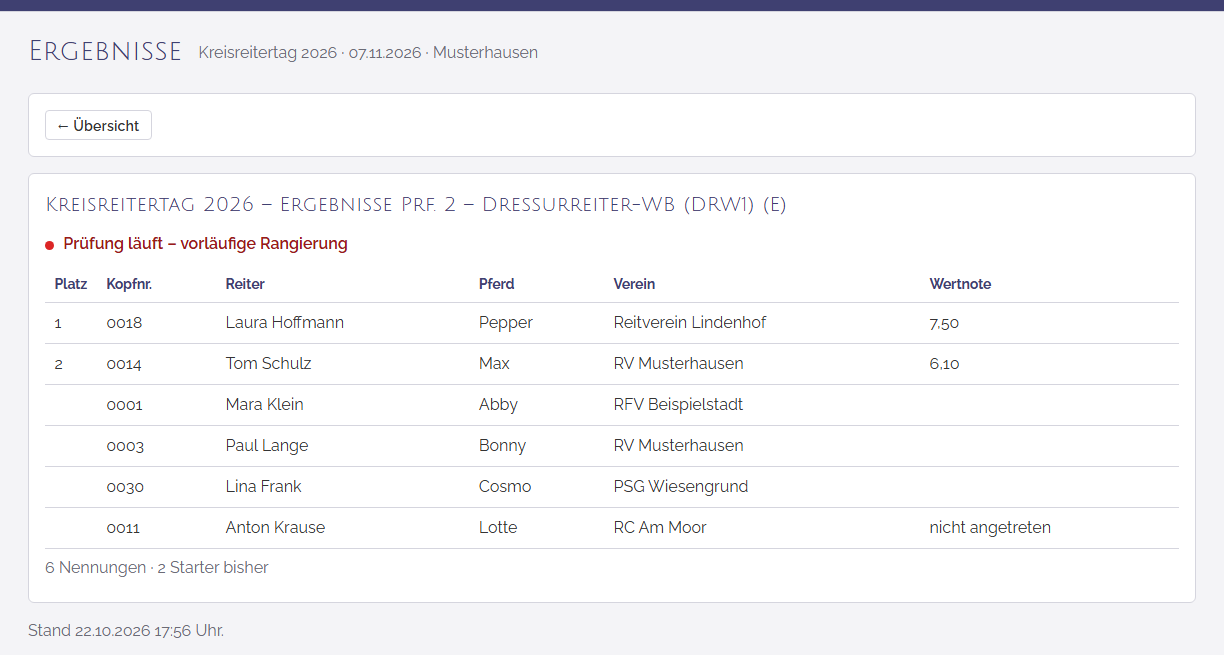Click RV Musterhausen in Tom Schulz's row

coord(678,364)
